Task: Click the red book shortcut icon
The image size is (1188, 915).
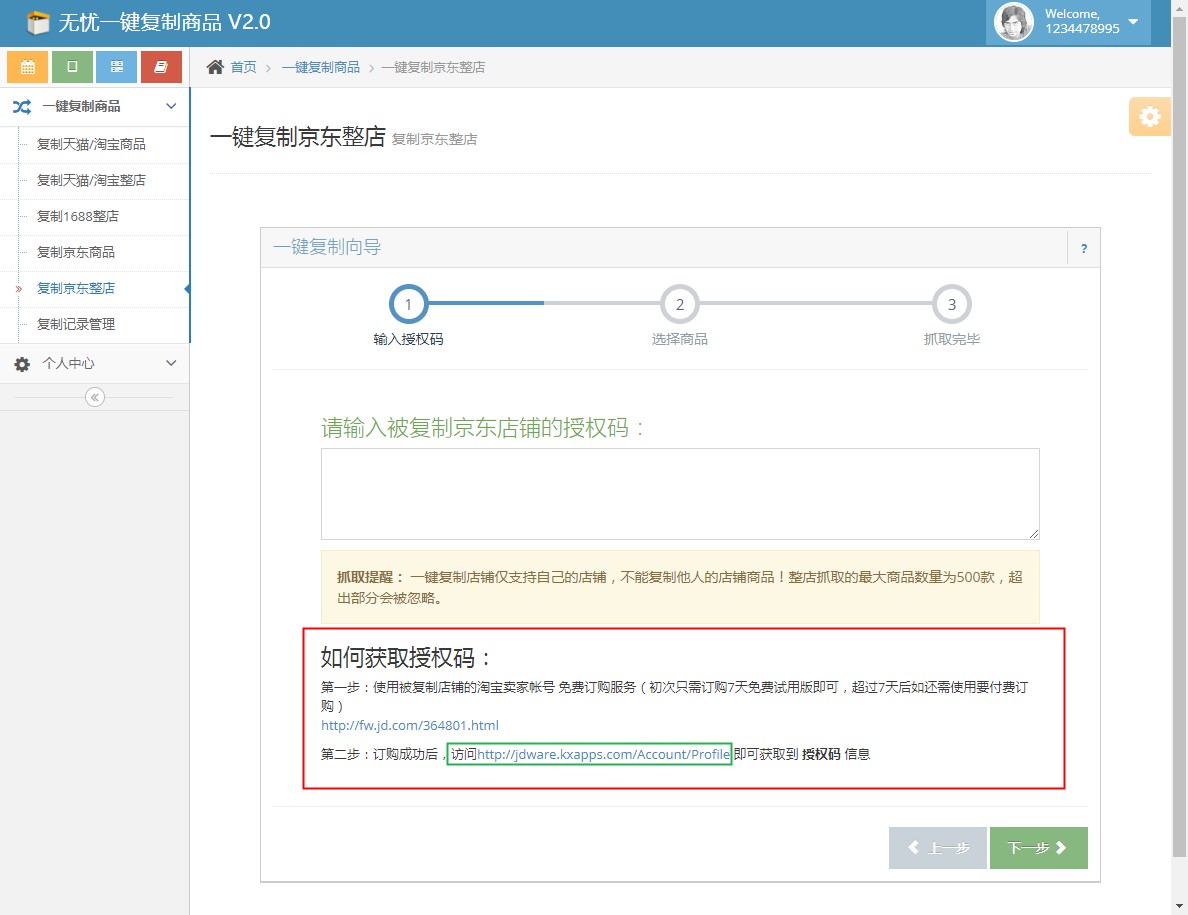Action: tap(161, 67)
